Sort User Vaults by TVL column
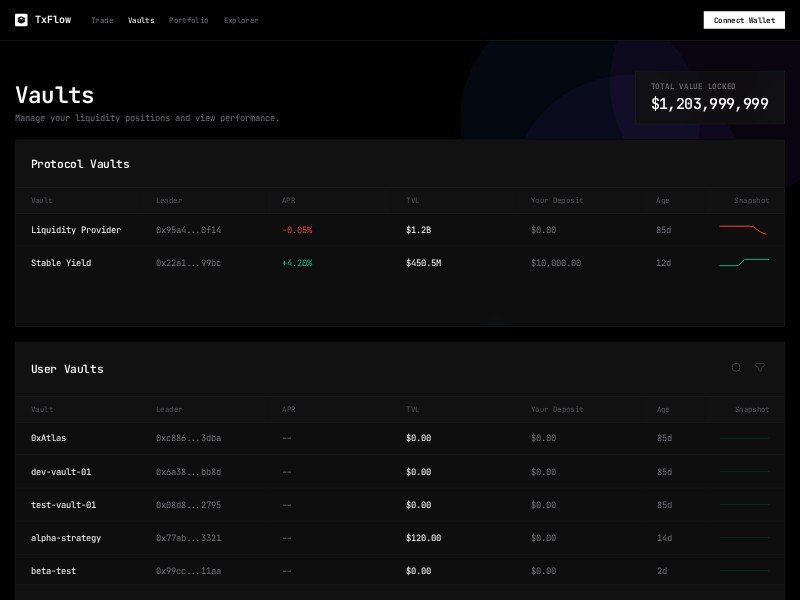 [x=412, y=409]
